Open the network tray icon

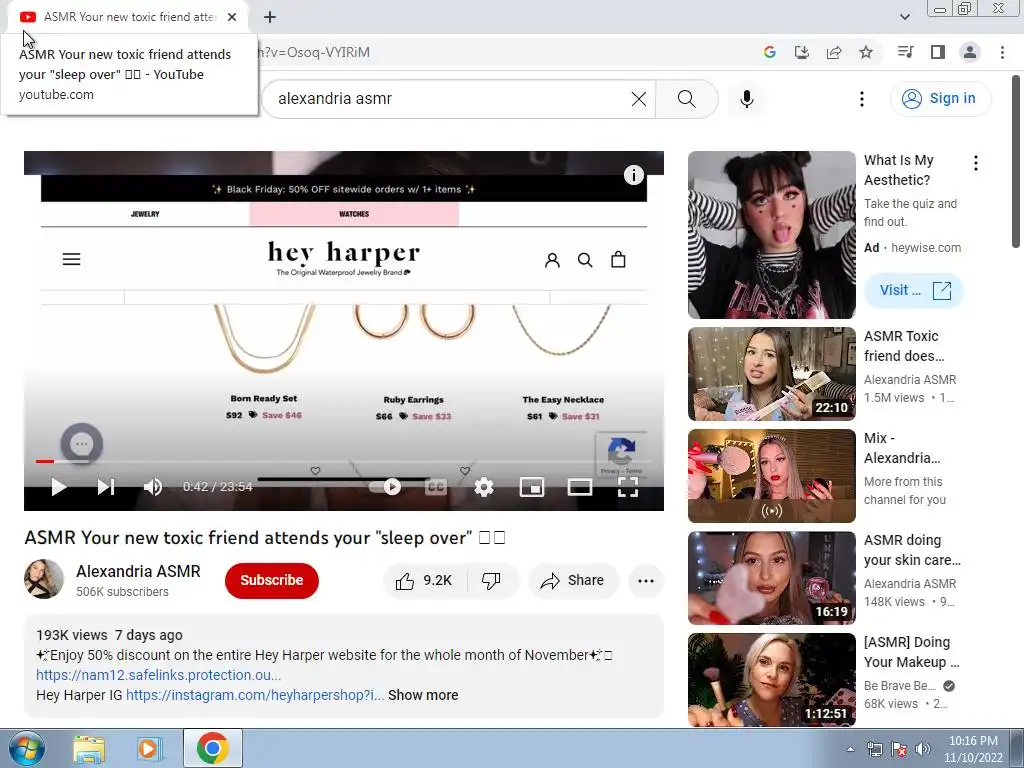point(875,749)
